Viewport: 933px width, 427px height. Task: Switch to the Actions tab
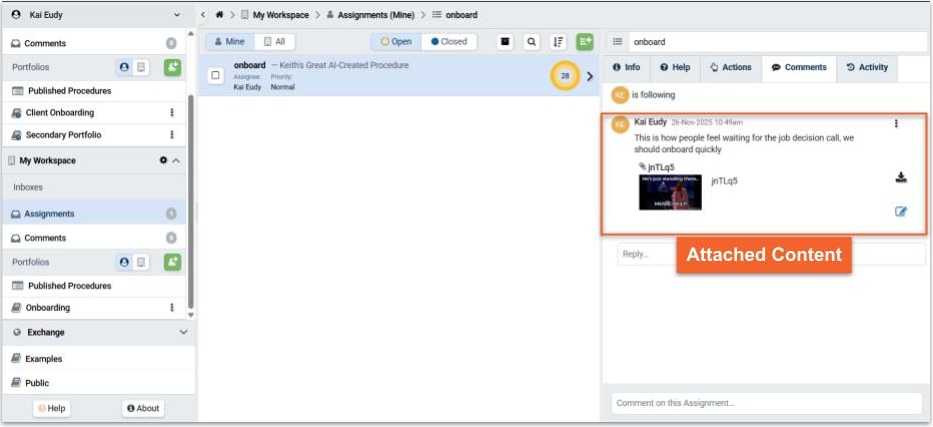[731, 68]
